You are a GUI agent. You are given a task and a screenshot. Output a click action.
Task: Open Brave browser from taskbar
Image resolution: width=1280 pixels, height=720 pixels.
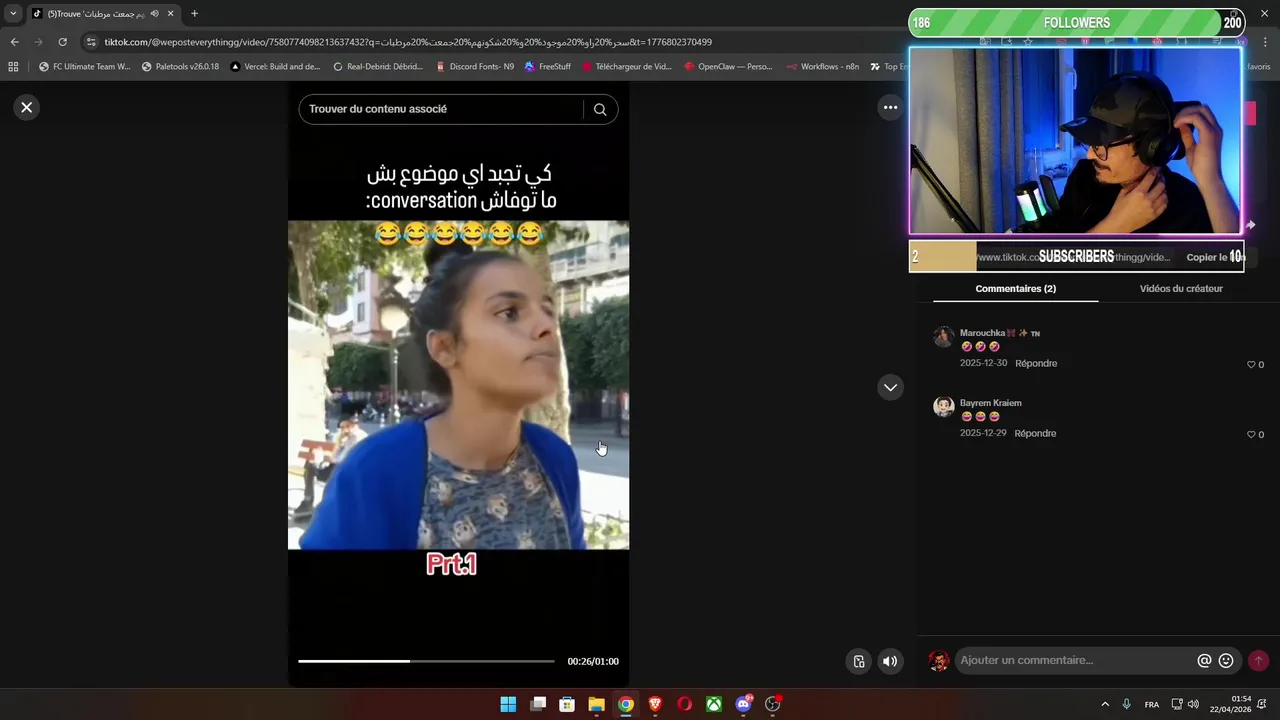coord(655,704)
